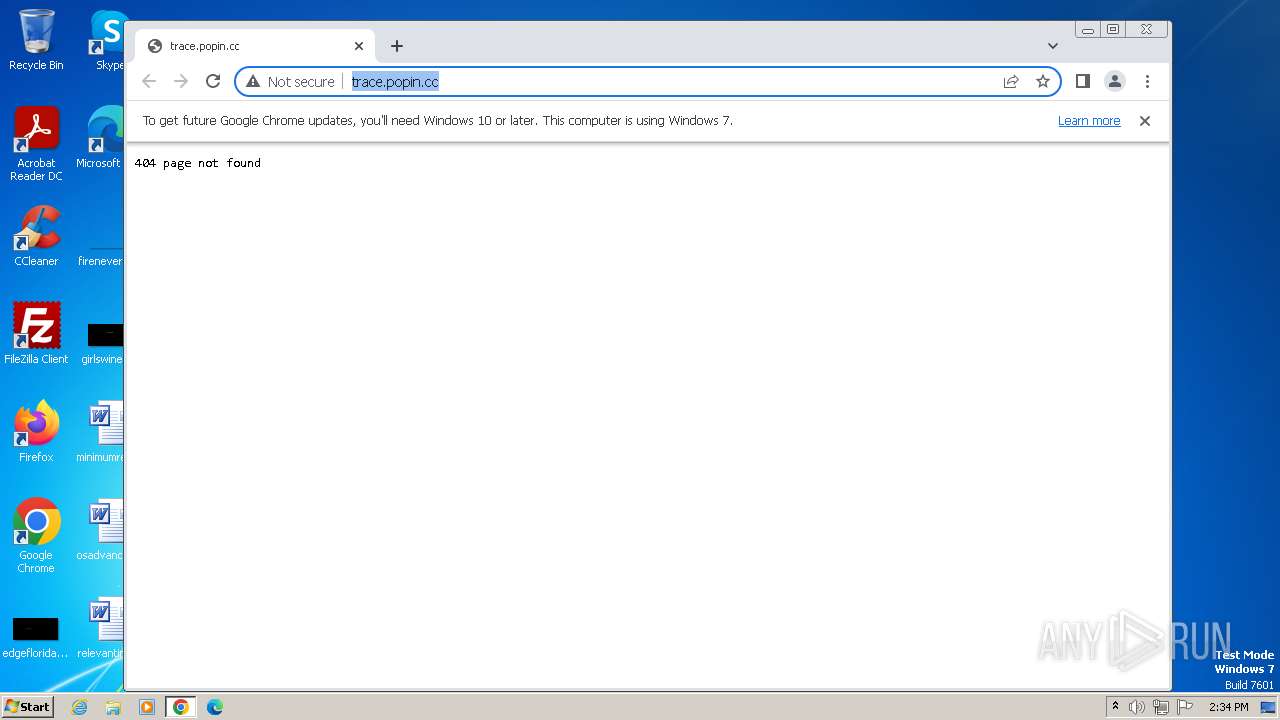Open Firefox desktop shortcut
This screenshot has width=1280, height=720.
(x=36, y=431)
